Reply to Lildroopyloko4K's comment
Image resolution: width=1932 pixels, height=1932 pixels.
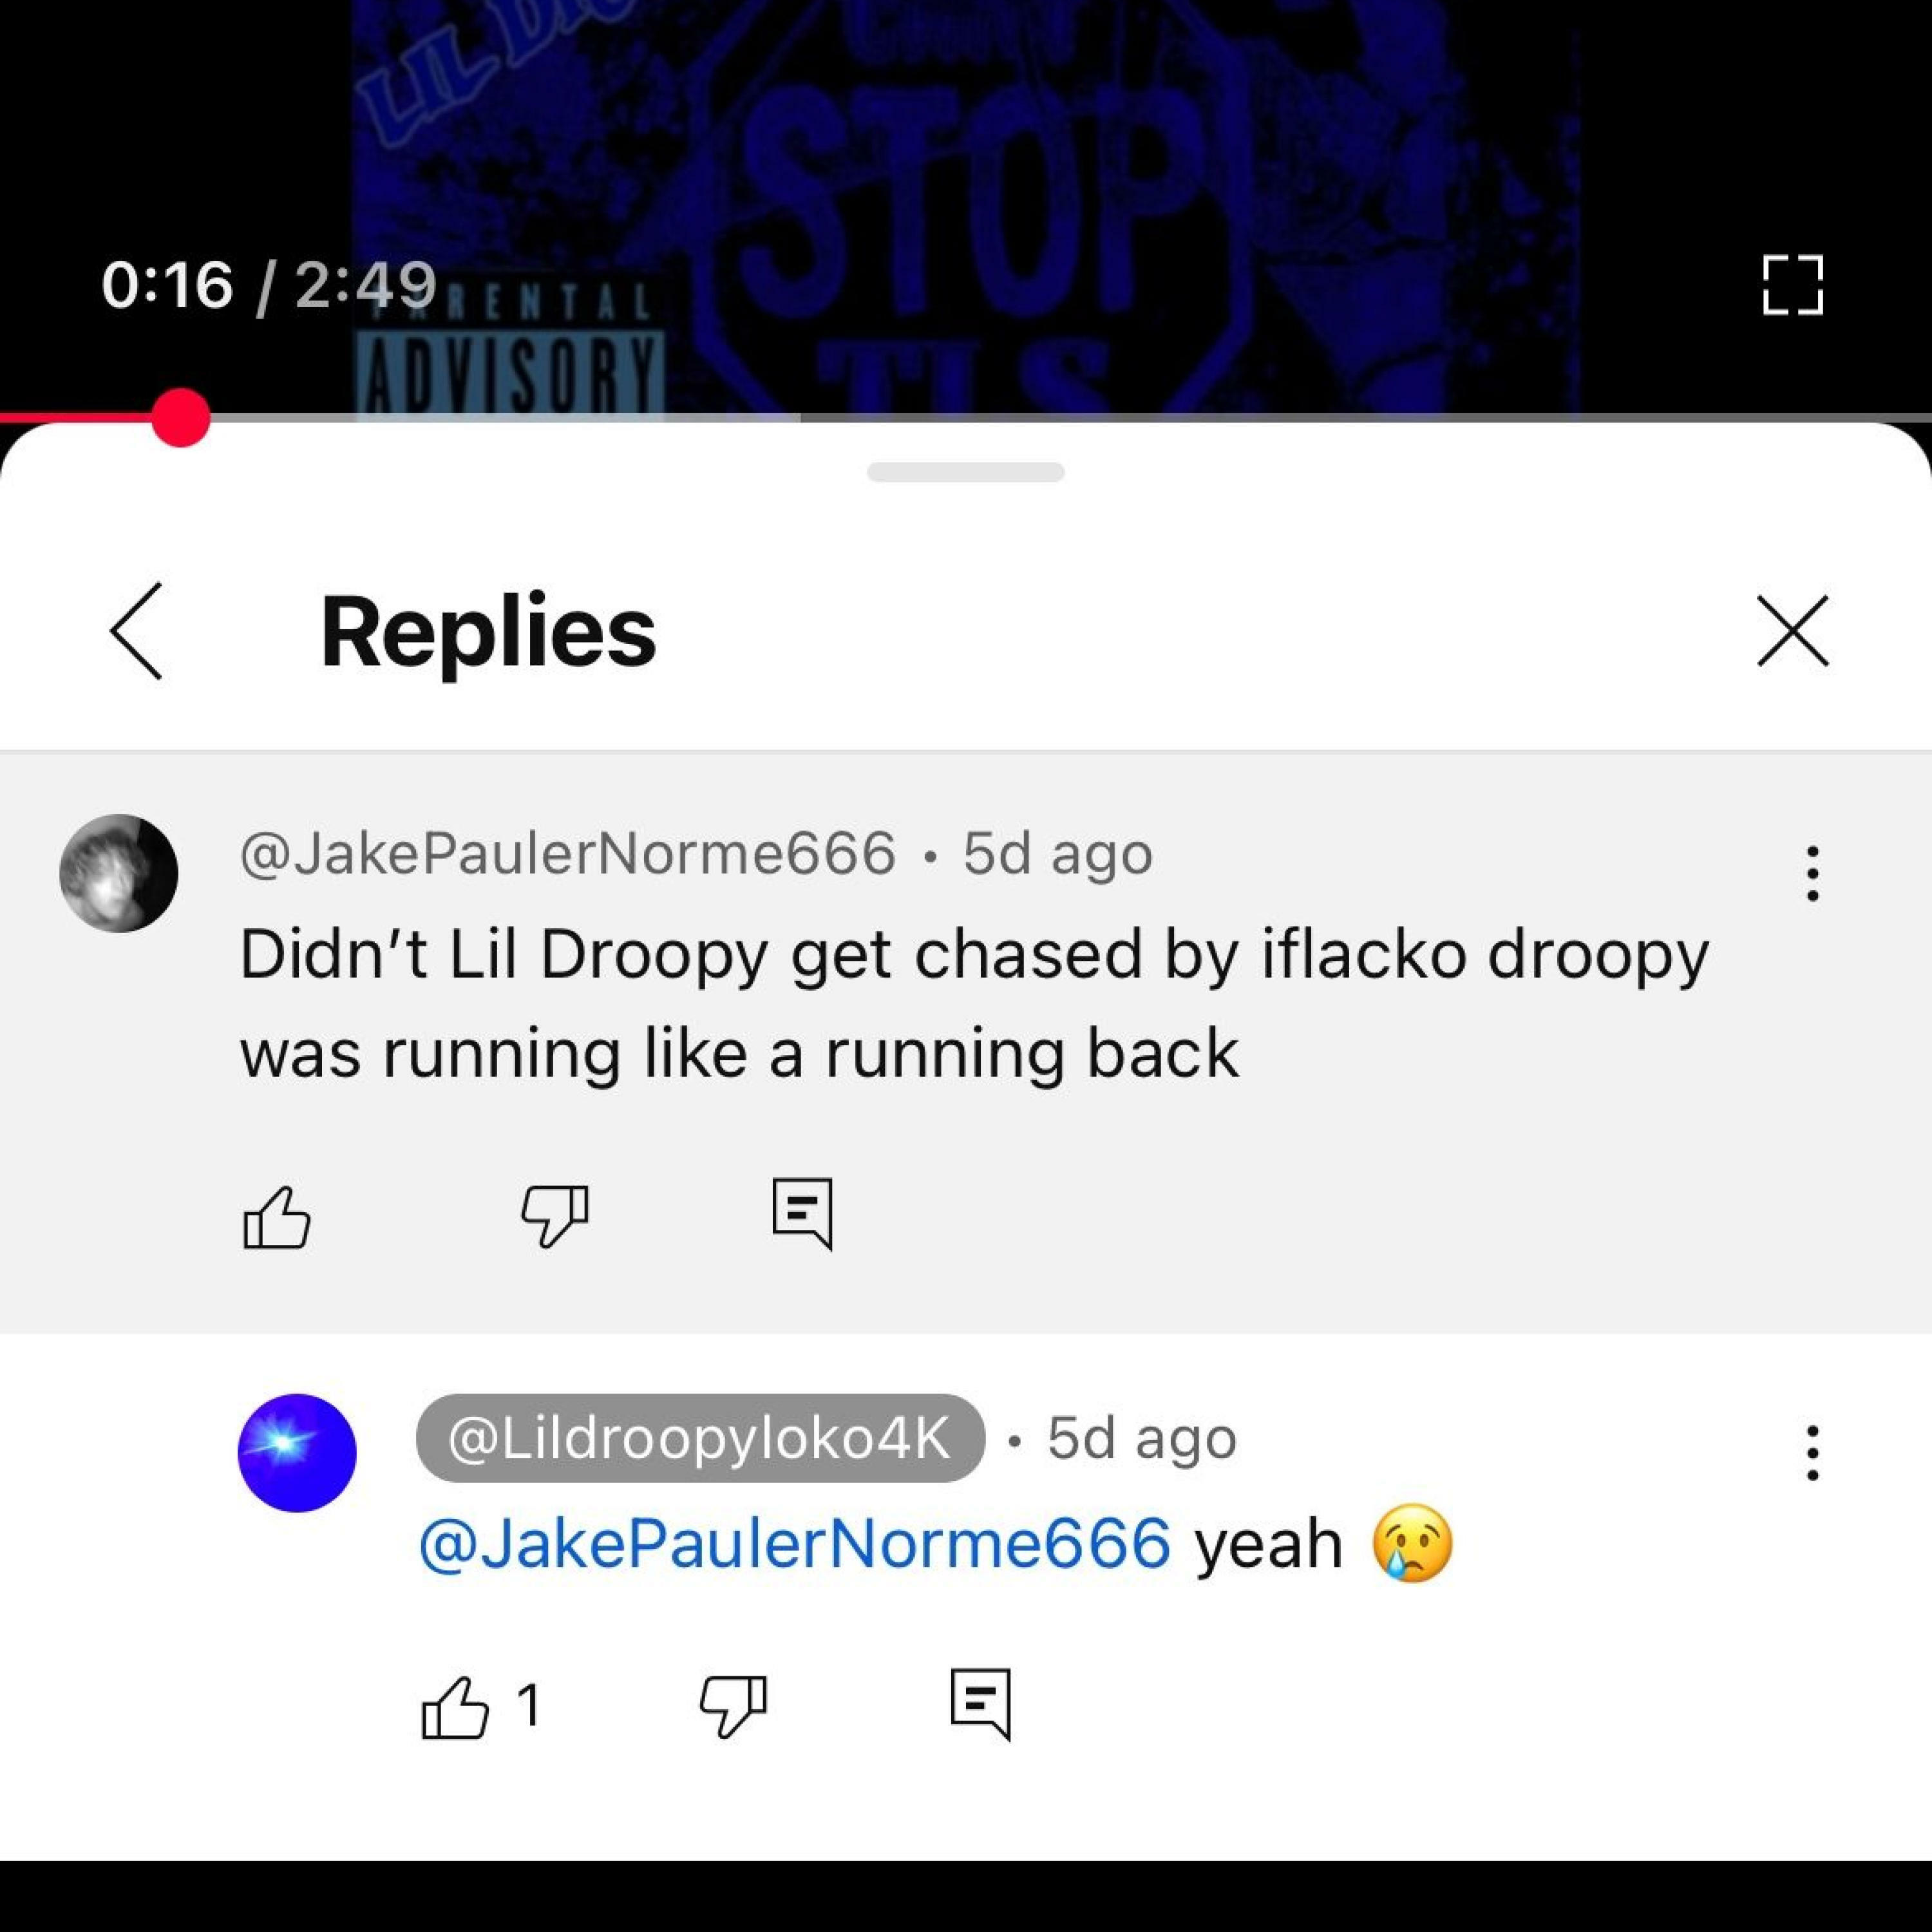tap(981, 1704)
